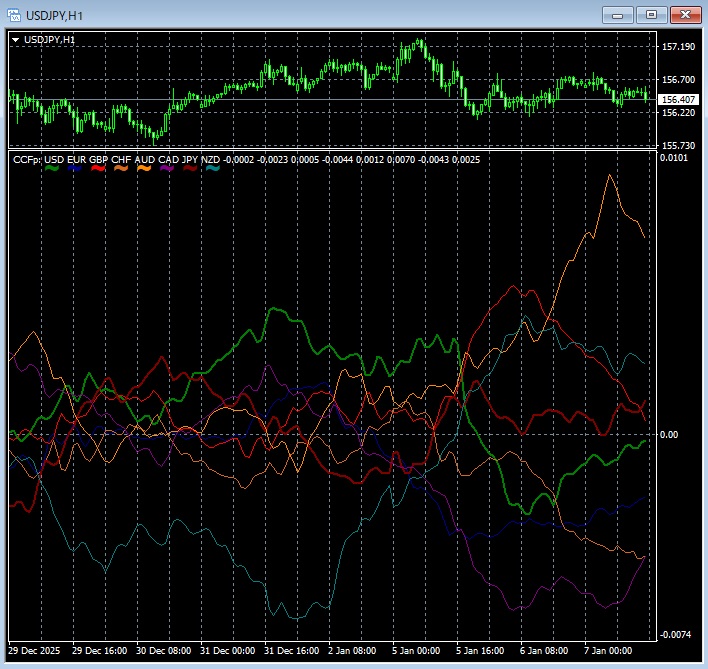Click the CCFp indicator label
The width and height of the screenshot is (708, 669).
pyautogui.click(x=26, y=159)
